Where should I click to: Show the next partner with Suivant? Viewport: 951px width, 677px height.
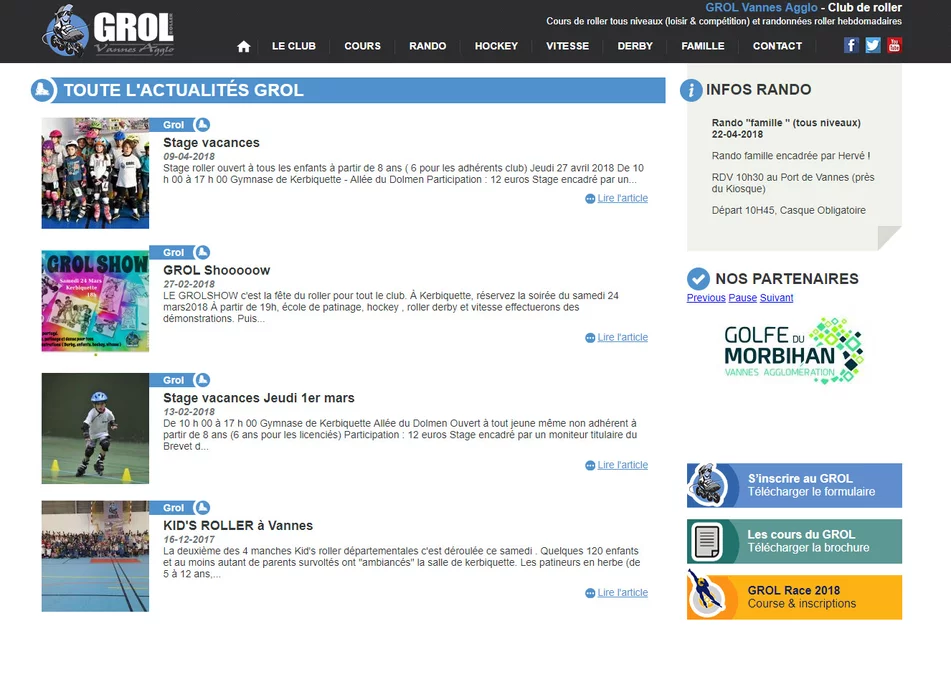pyautogui.click(x=776, y=298)
